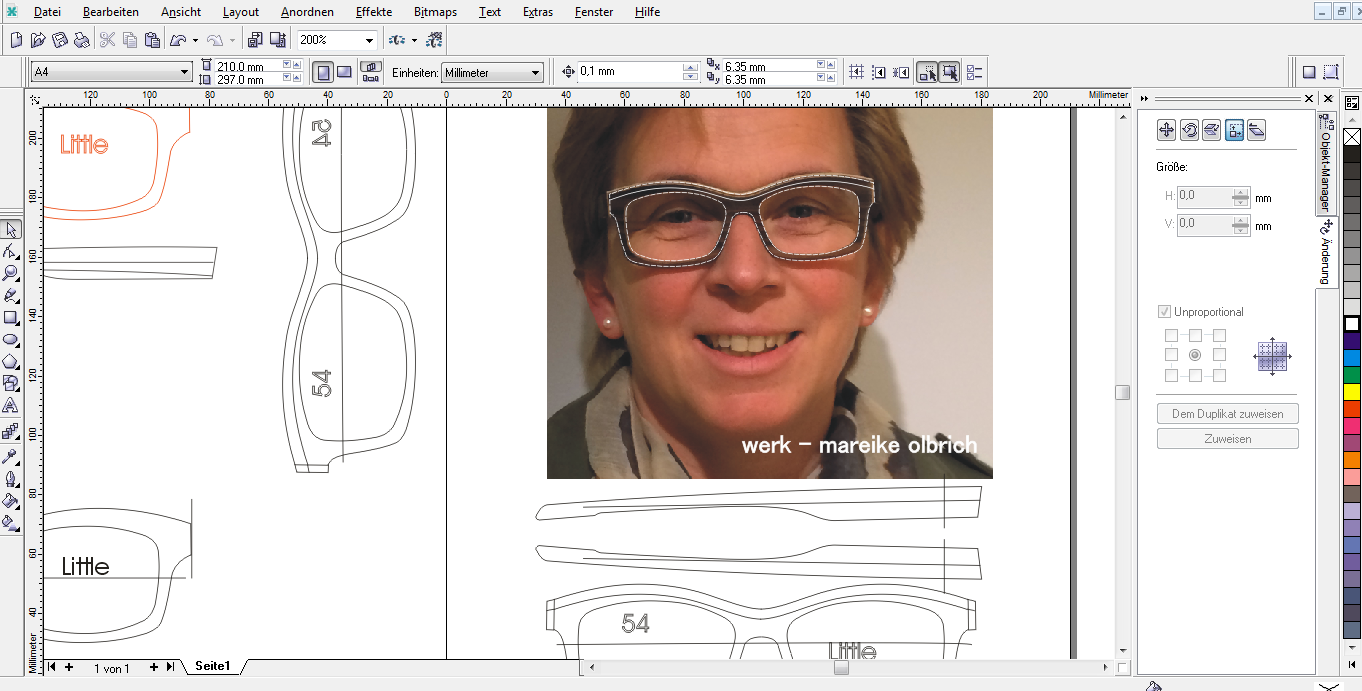Toggle Snap to Grid icon
1362x691 pixels.
[856, 72]
